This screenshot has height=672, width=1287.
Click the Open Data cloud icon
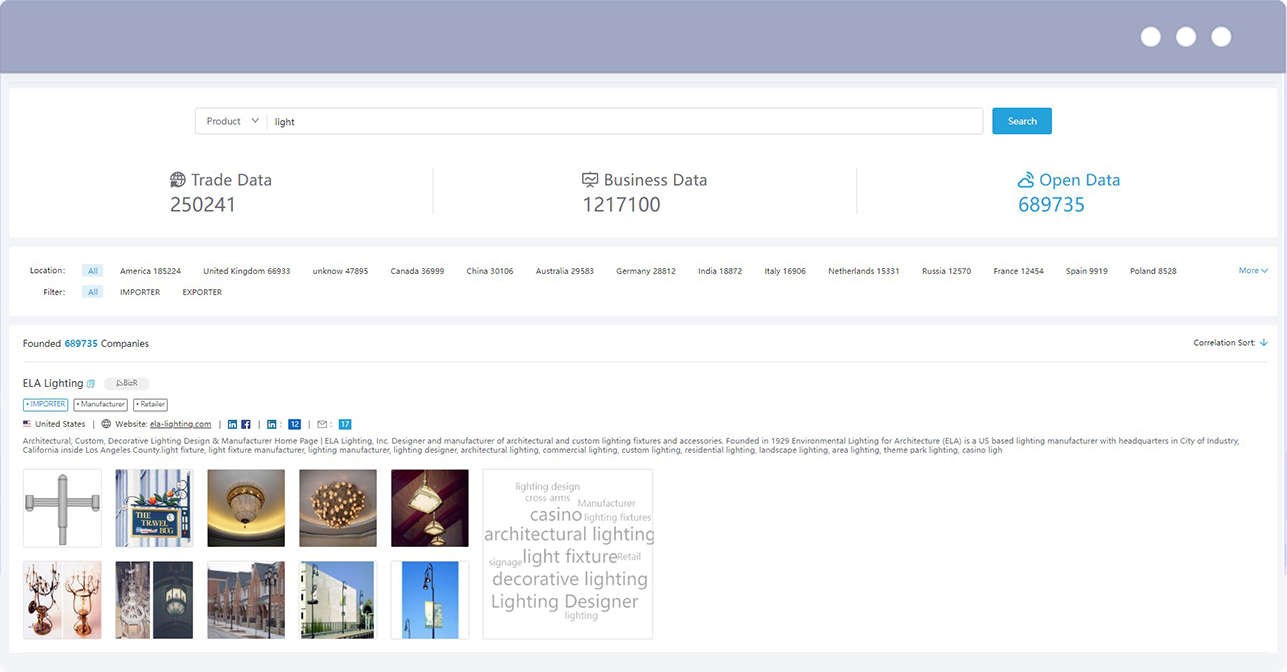coord(1026,180)
